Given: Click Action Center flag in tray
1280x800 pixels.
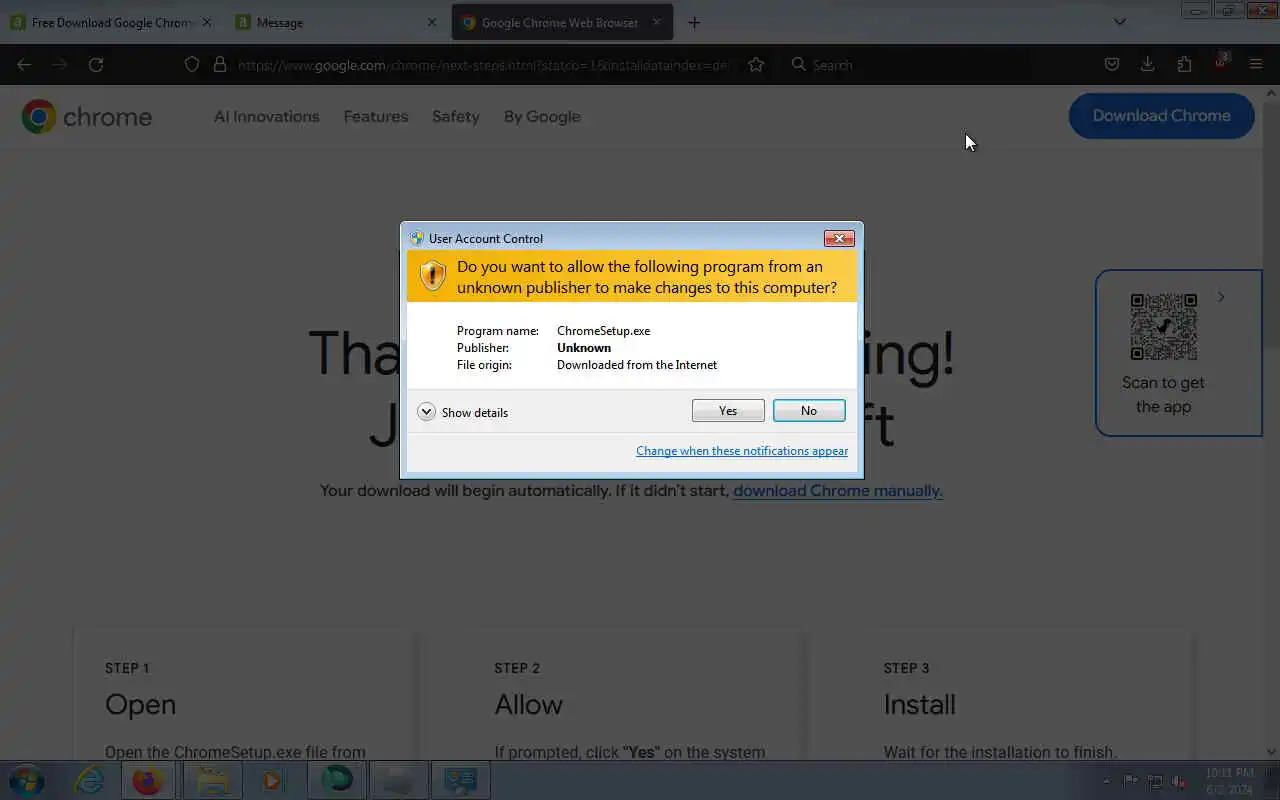Looking at the screenshot, I should pyautogui.click(x=1131, y=781).
